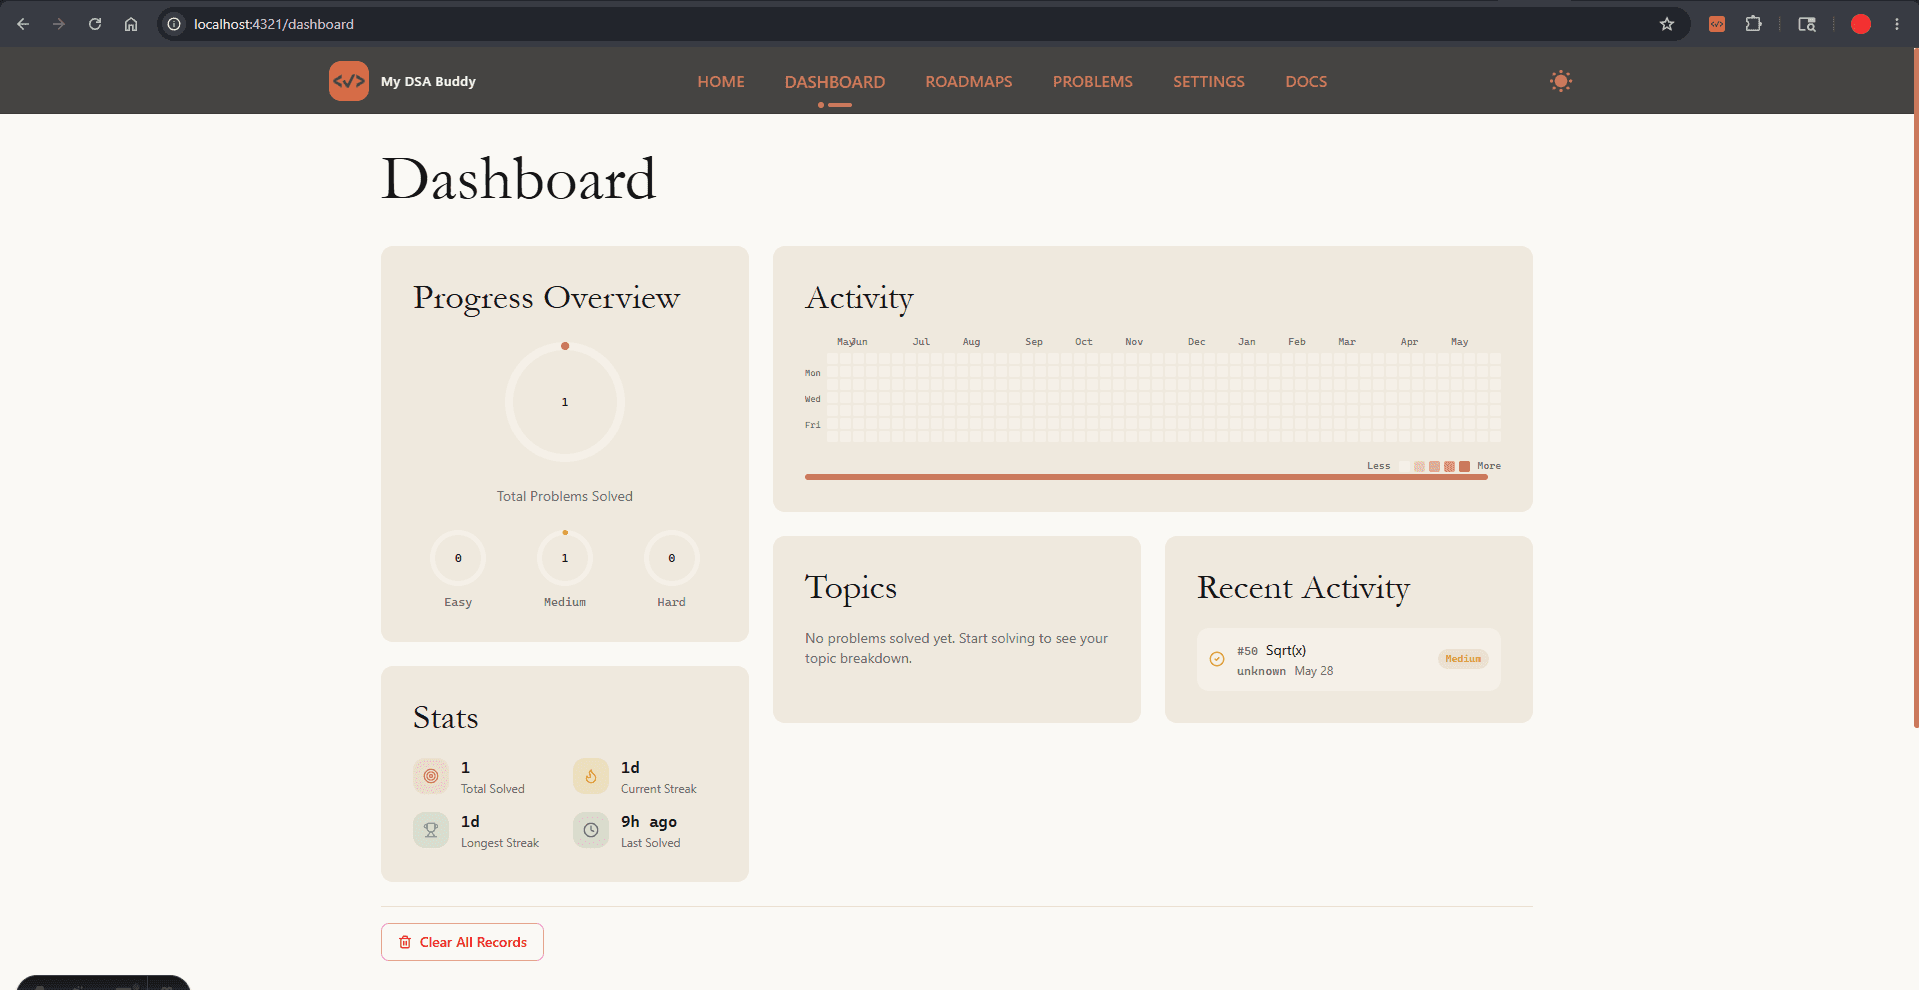The height and width of the screenshot is (990, 1919).
Task: Click the 'May 28' date in Recent Activity
Action: point(1314,671)
